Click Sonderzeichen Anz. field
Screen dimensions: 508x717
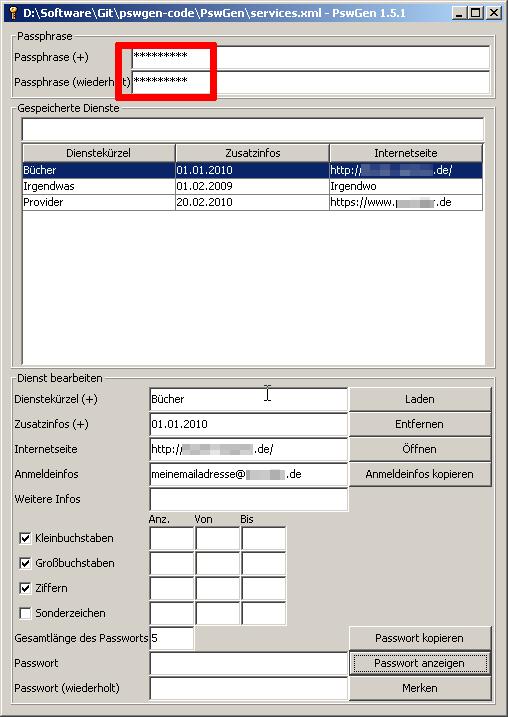coord(172,613)
